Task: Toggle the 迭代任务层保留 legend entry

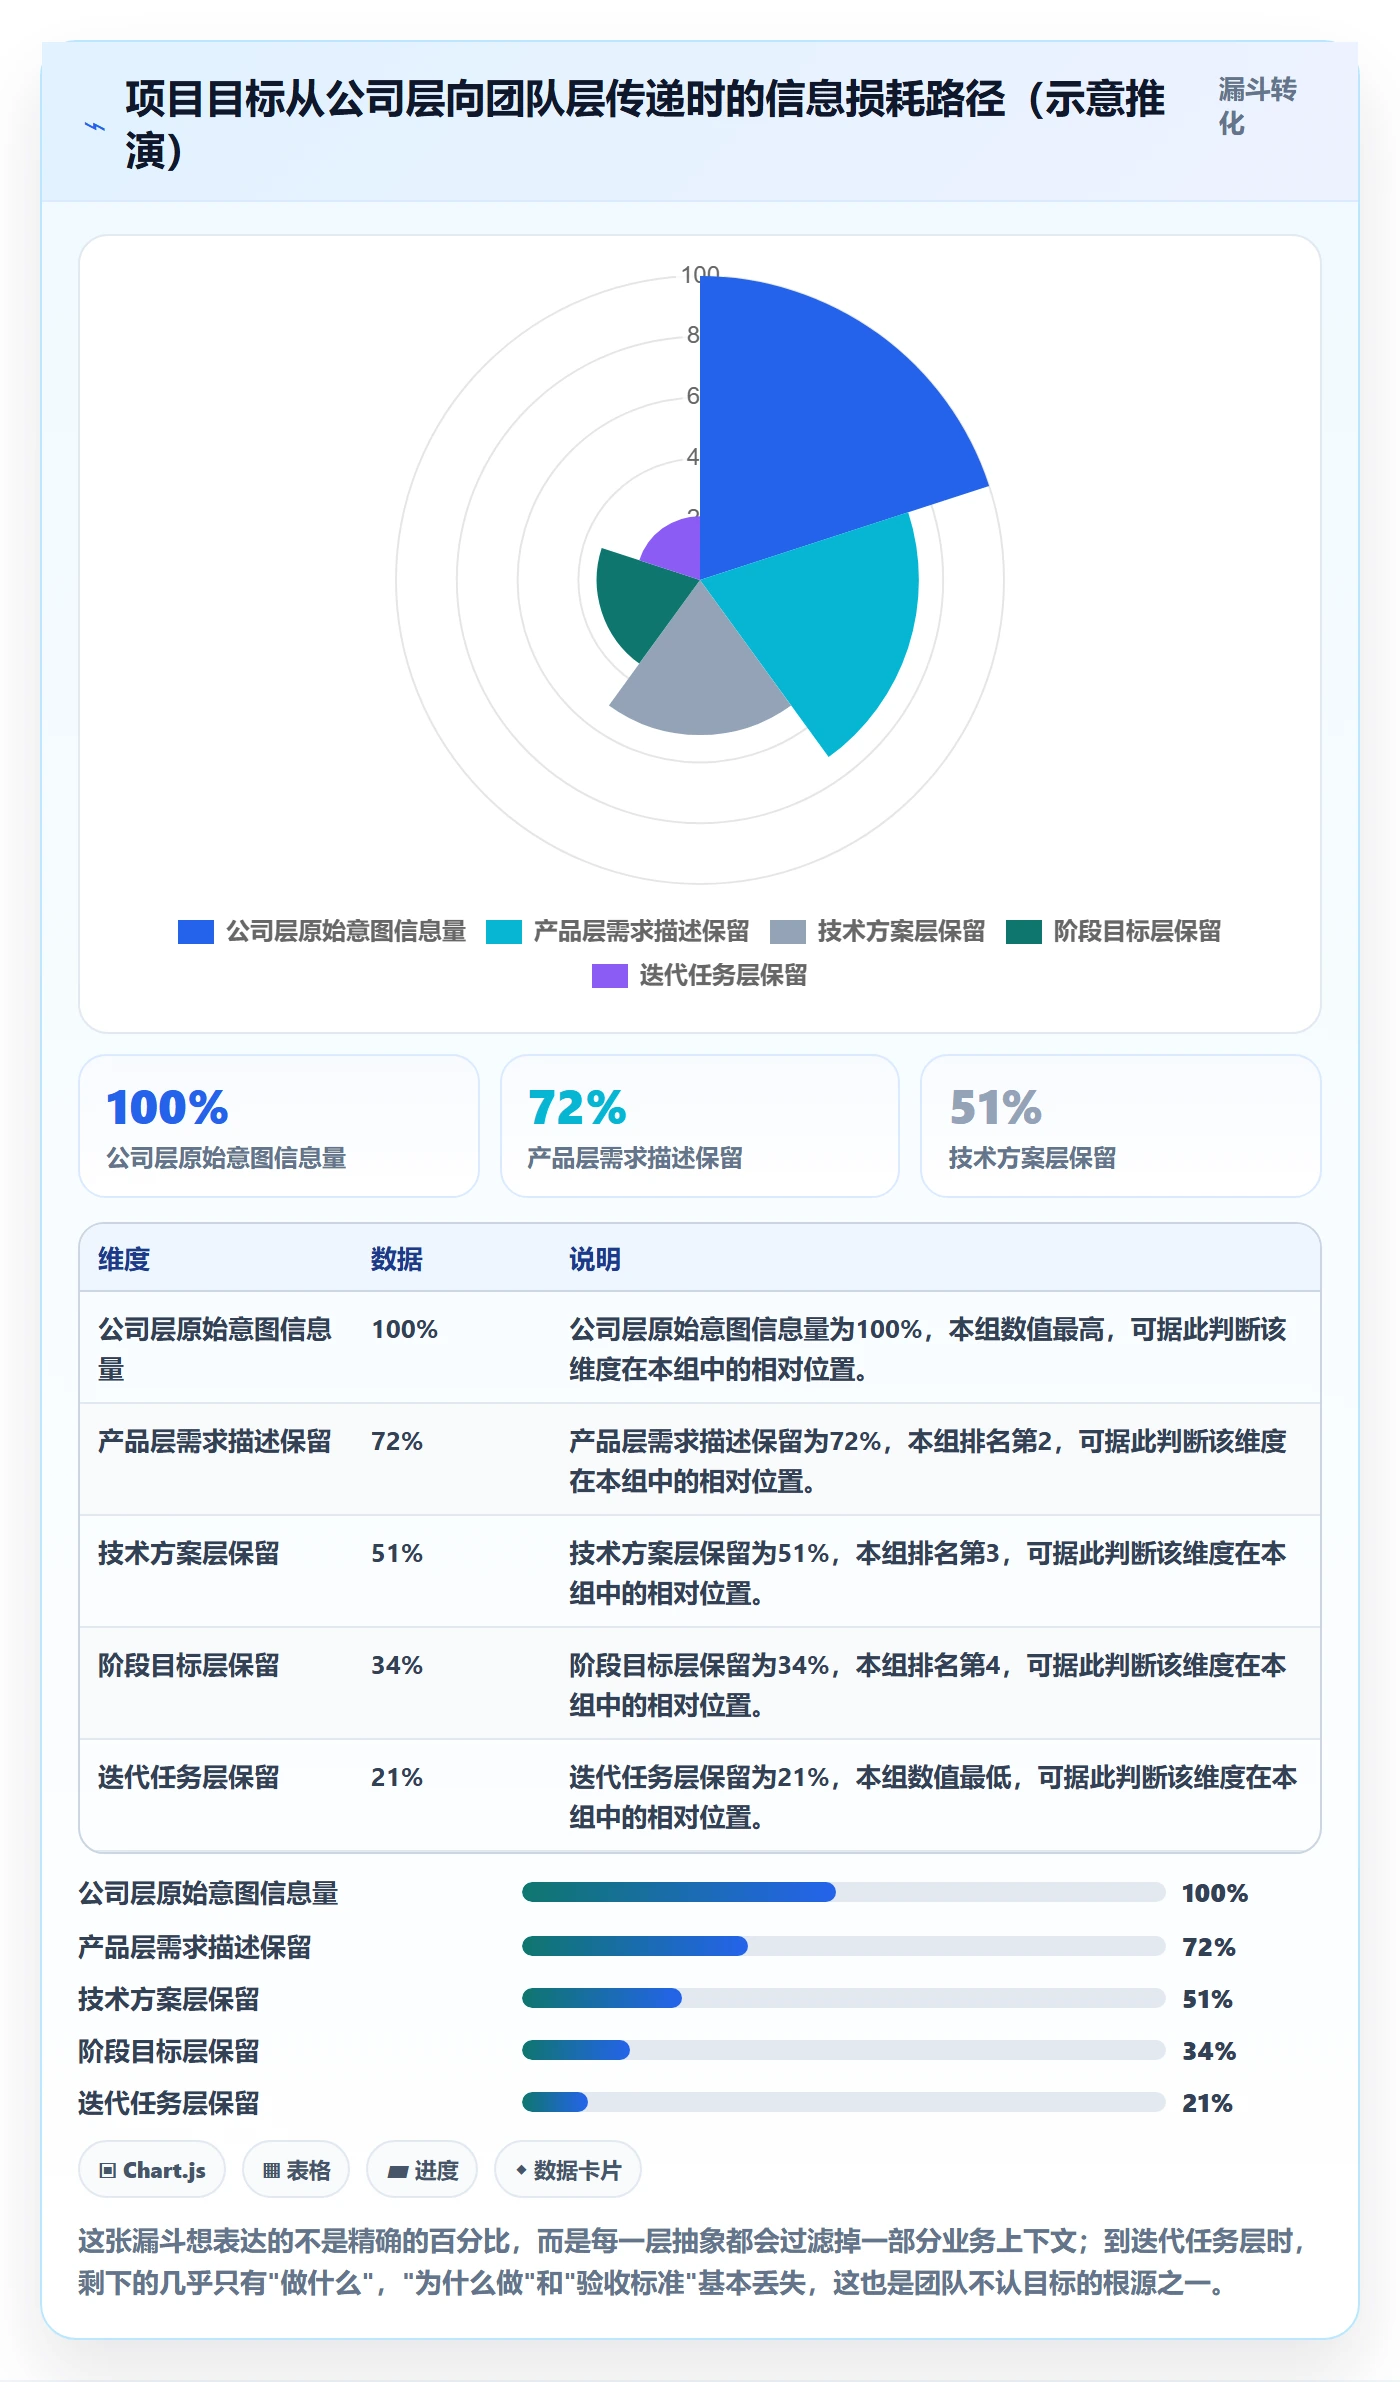Action: coord(699,976)
